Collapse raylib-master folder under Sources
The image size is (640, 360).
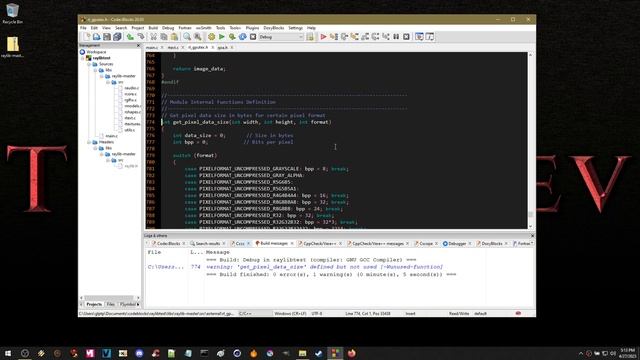point(102,76)
